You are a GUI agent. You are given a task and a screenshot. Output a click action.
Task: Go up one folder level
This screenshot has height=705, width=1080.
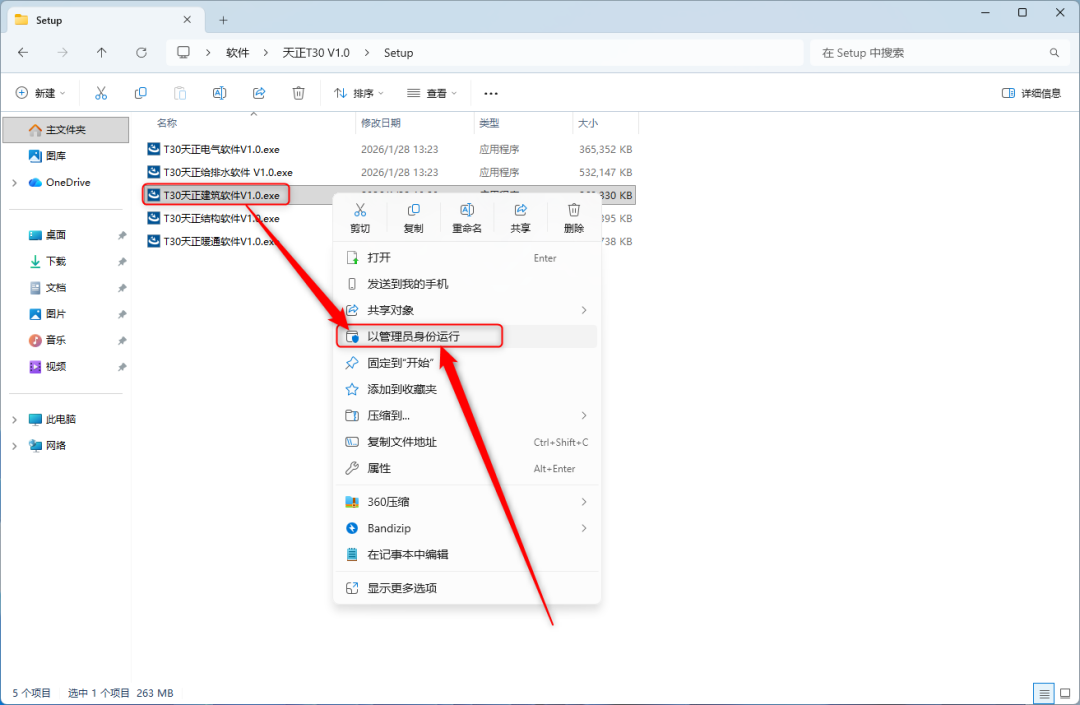[102, 52]
